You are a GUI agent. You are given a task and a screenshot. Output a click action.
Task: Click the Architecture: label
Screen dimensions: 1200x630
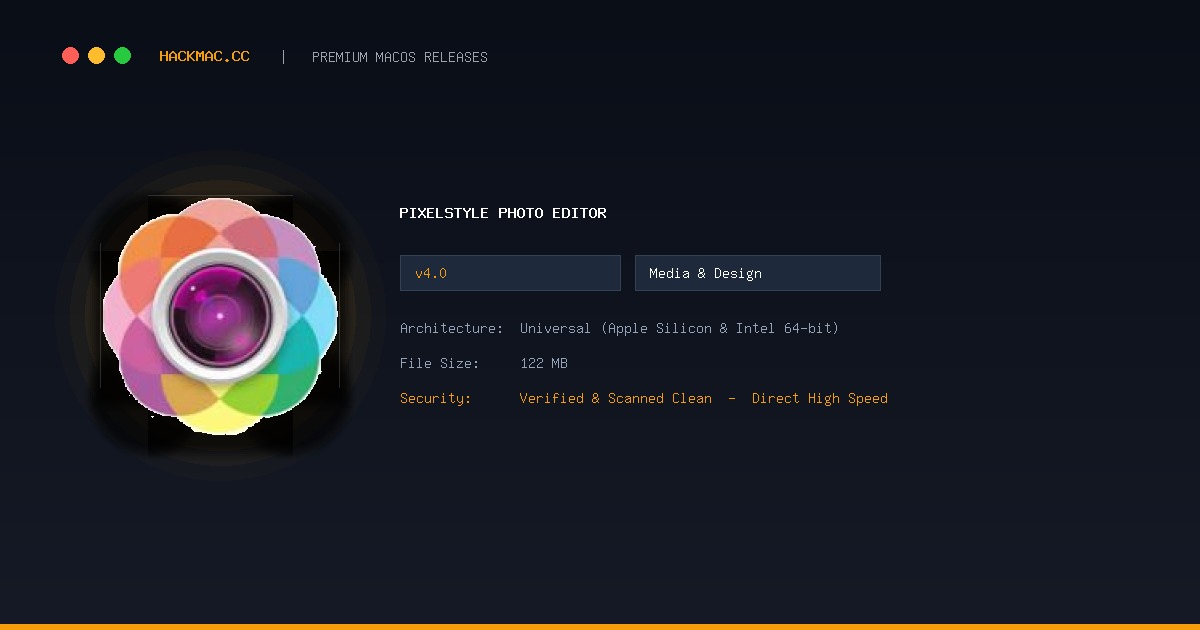[452, 328]
